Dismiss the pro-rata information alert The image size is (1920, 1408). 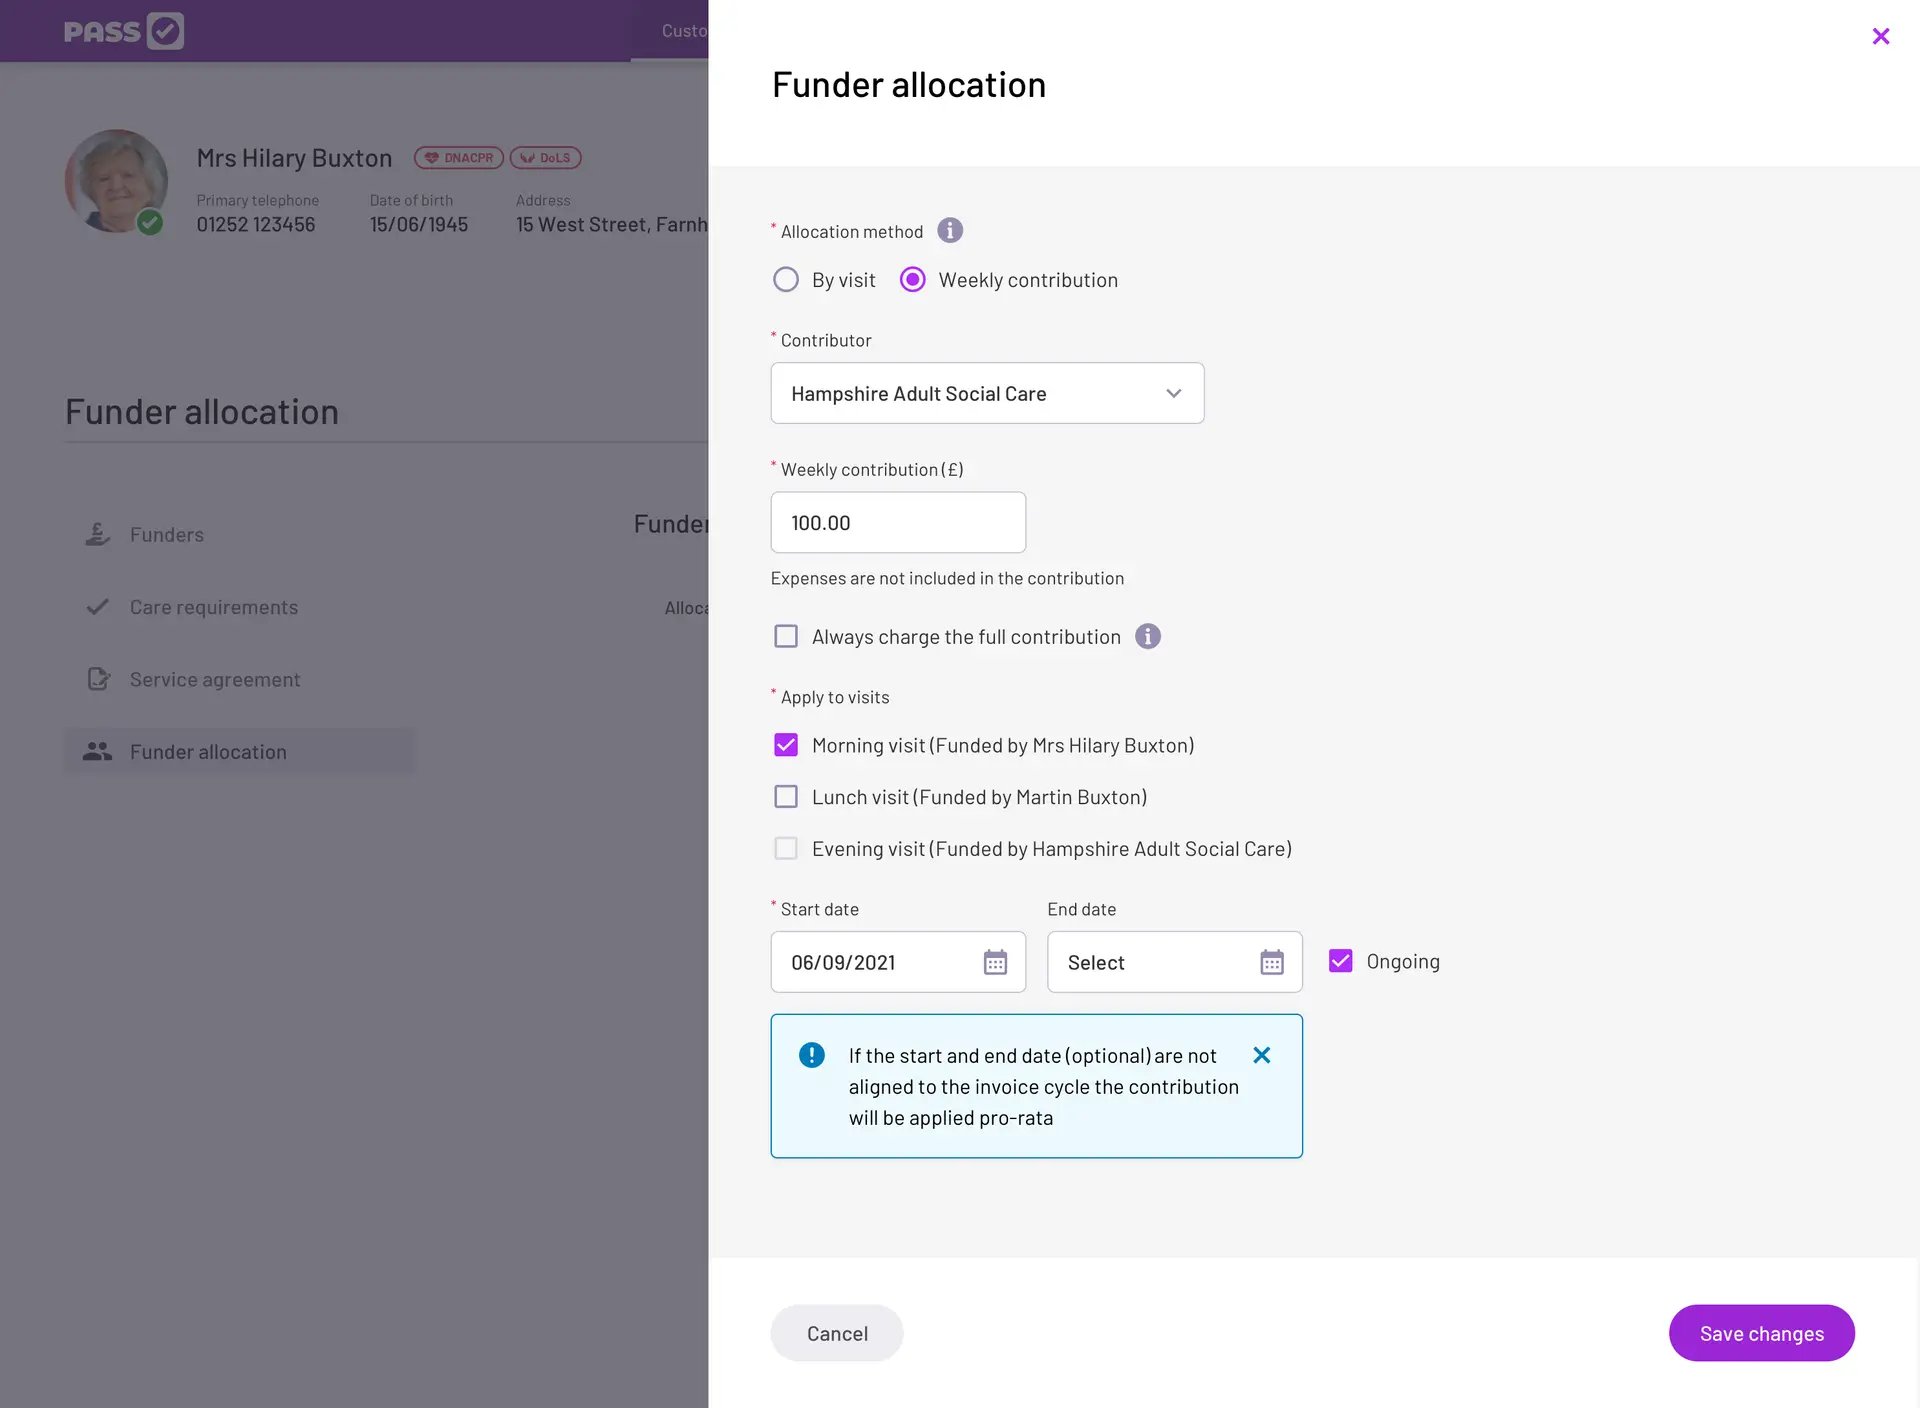click(1262, 1055)
